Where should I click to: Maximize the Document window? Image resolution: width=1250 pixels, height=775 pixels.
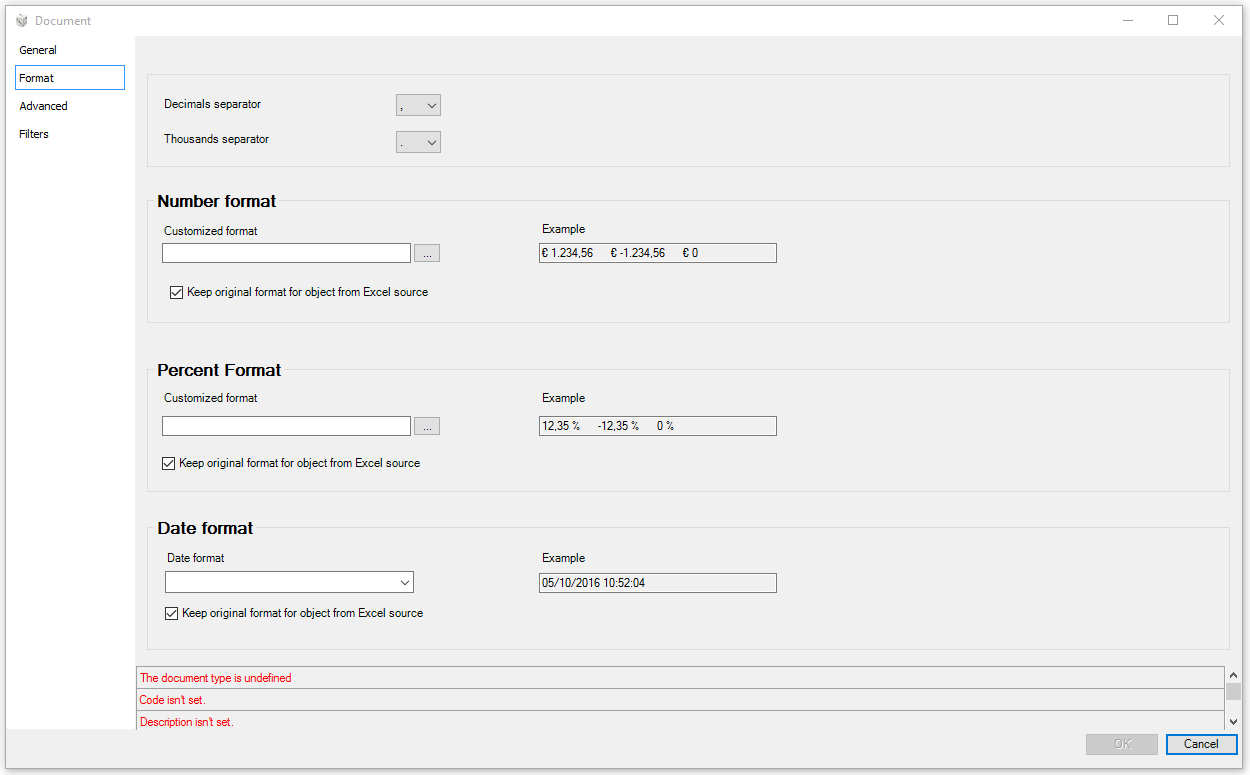tap(1173, 20)
